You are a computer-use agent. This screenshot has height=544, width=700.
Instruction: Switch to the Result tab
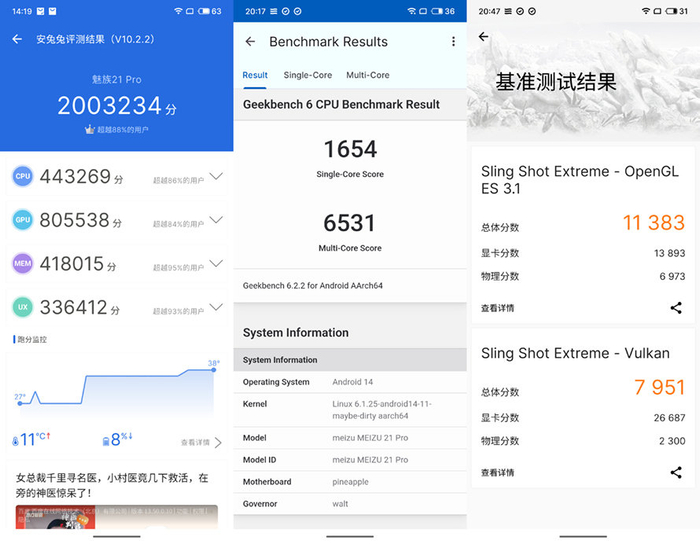click(255, 75)
